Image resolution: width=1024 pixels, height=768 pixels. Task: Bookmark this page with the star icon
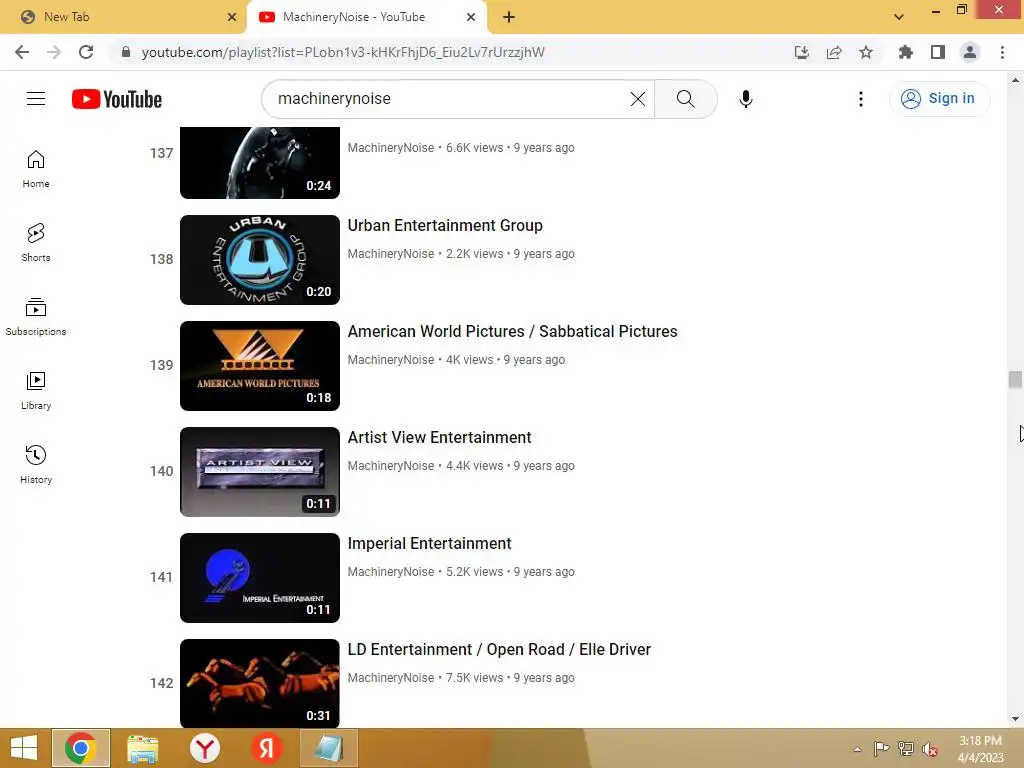point(866,52)
